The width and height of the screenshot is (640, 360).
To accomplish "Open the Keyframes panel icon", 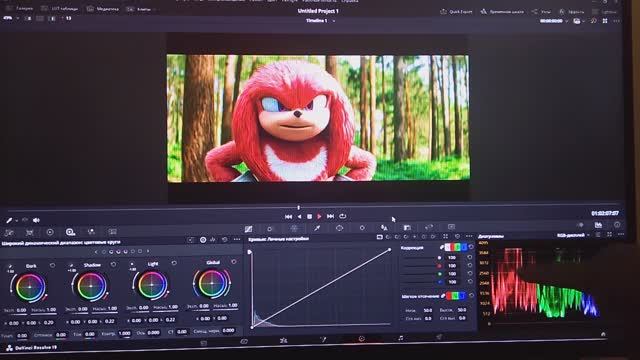I will coord(580,225).
